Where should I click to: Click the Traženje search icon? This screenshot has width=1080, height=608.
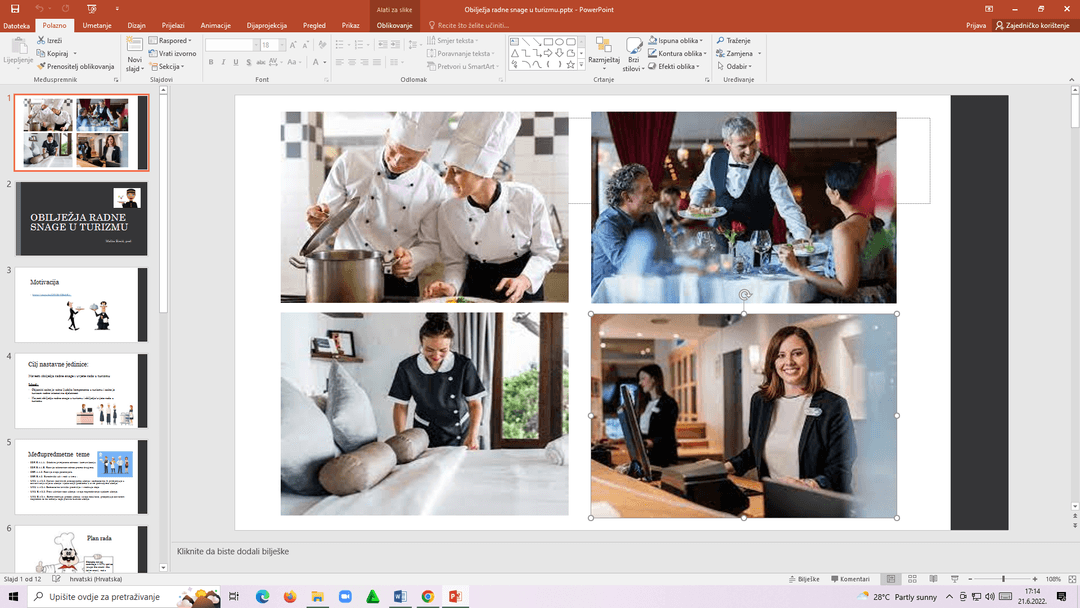tap(719, 40)
